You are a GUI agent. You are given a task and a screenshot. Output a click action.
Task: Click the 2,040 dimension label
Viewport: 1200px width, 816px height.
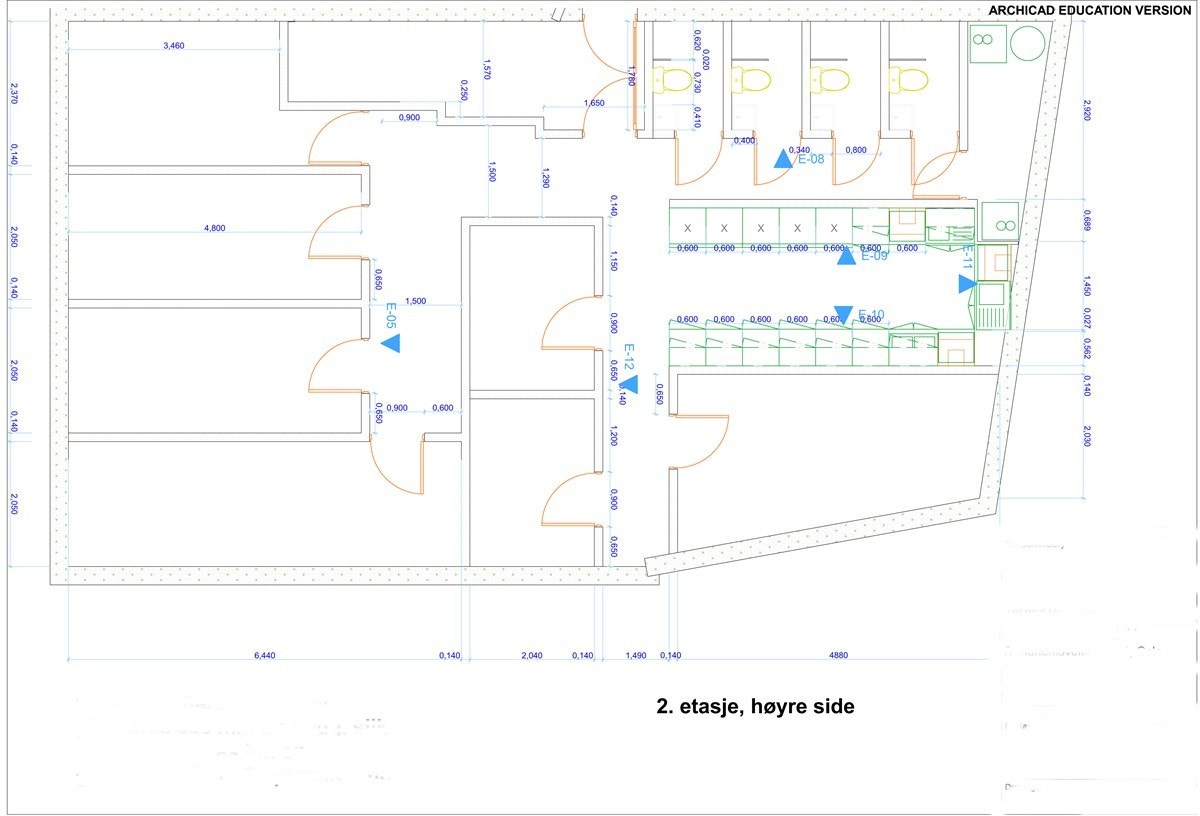[532, 656]
